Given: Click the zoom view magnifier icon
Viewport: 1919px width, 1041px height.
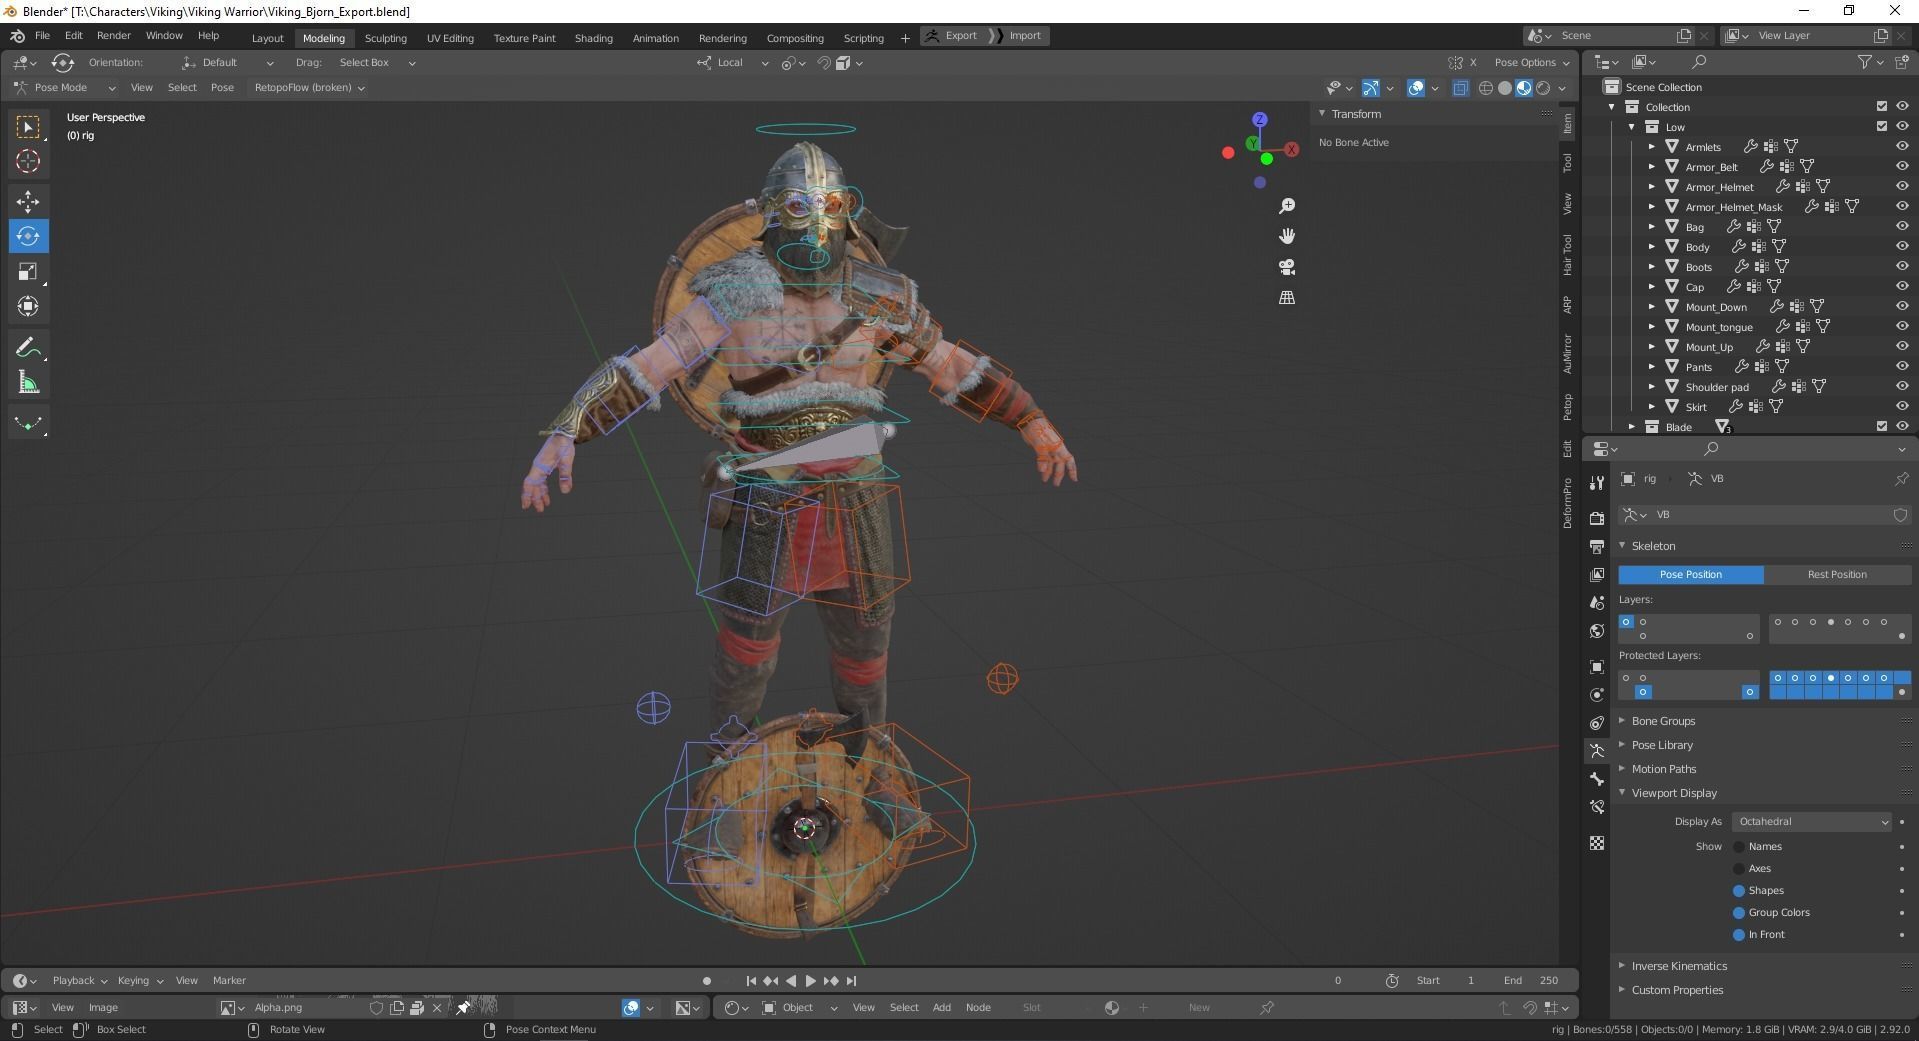Looking at the screenshot, I should point(1287,206).
